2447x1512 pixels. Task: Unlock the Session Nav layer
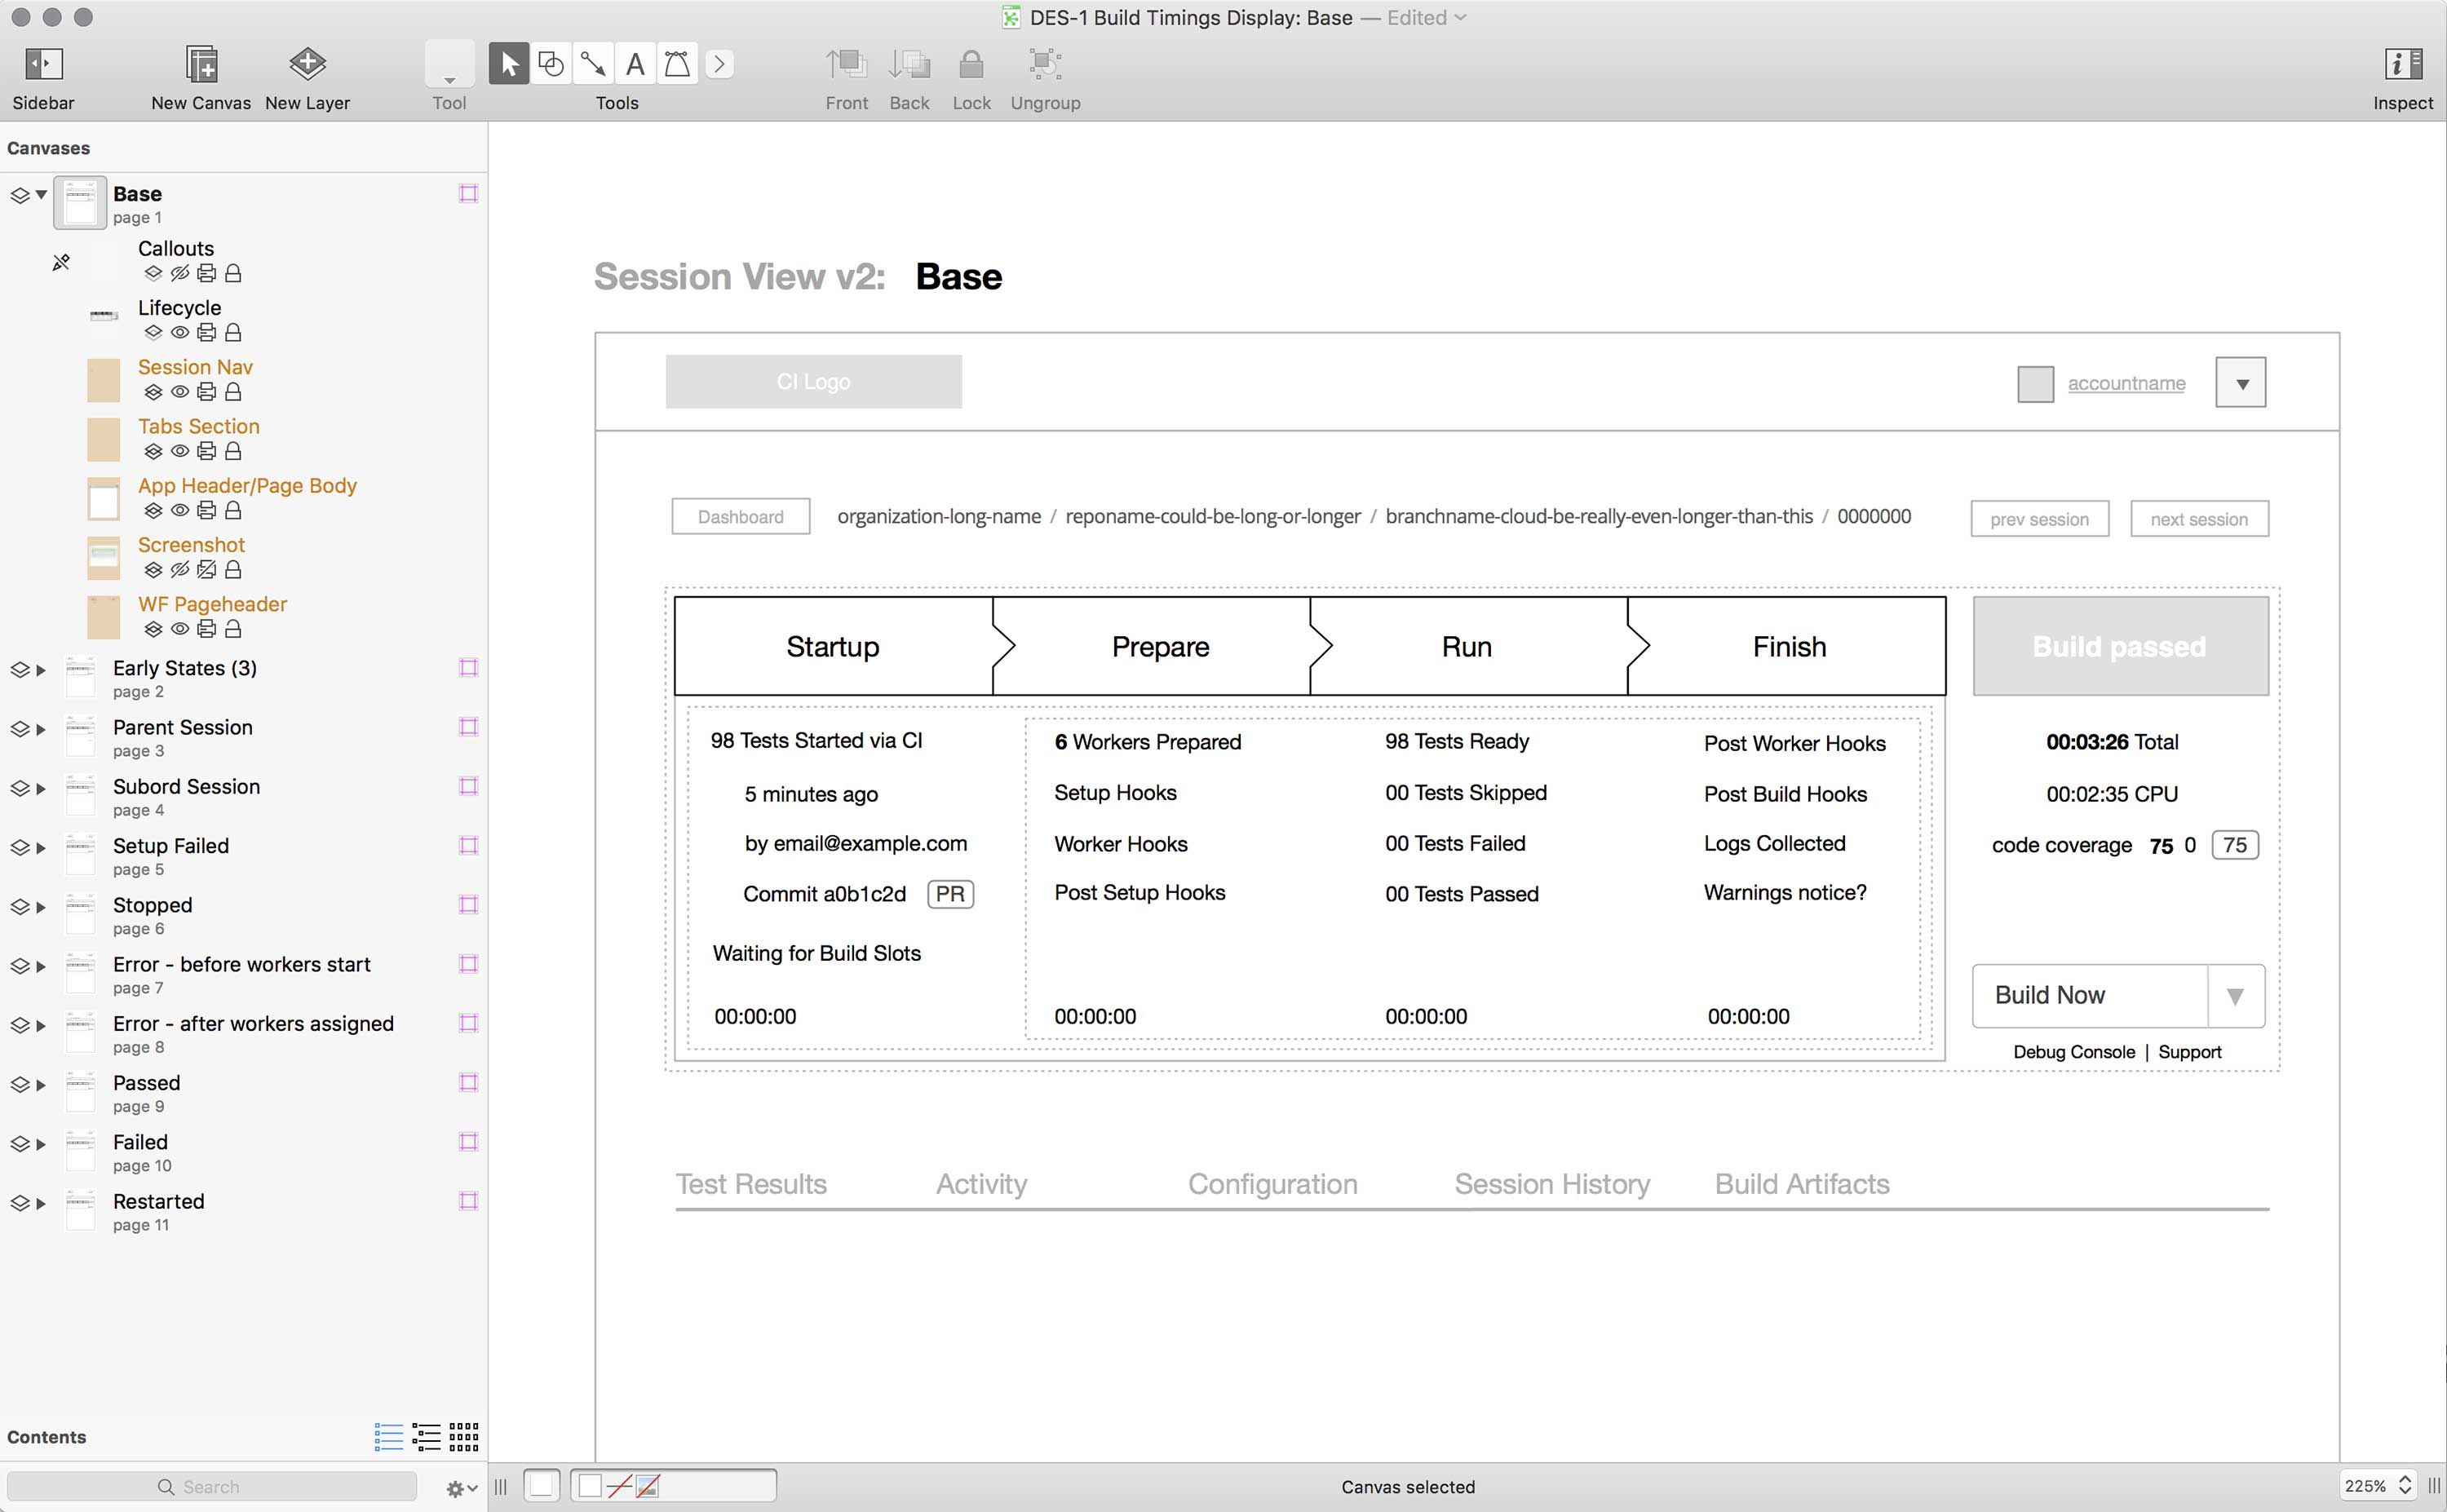pos(233,392)
